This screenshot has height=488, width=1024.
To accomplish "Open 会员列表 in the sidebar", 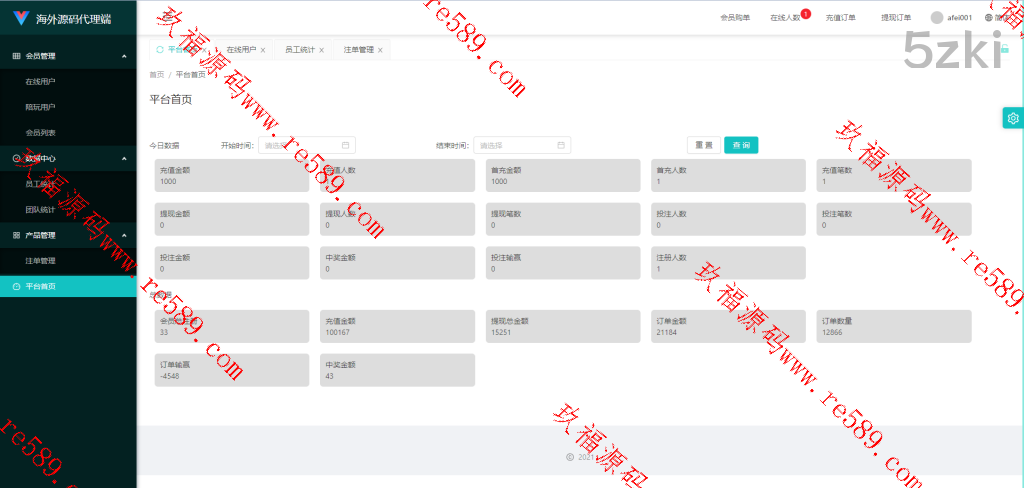I will [40, 132].
